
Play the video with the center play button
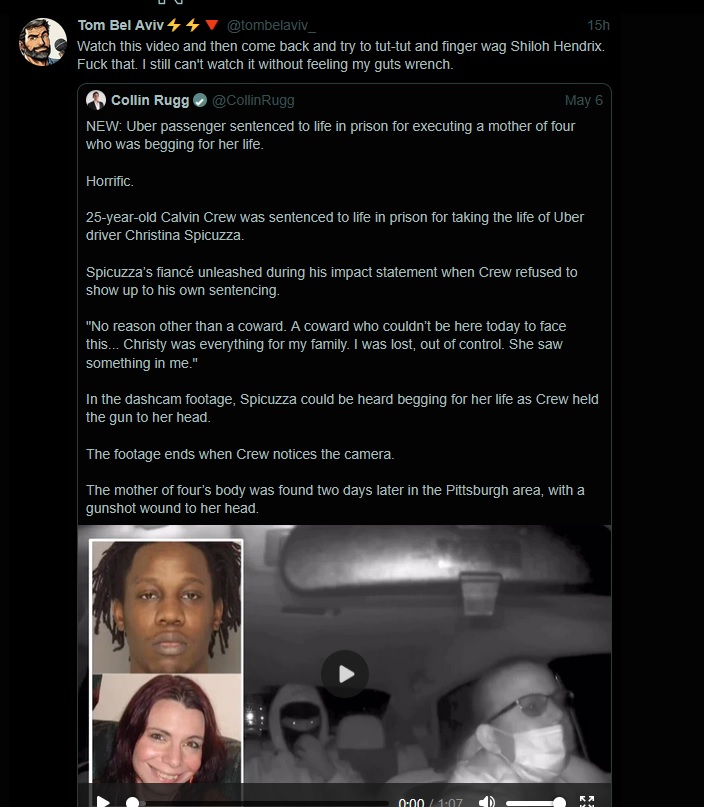coord(345,674)
